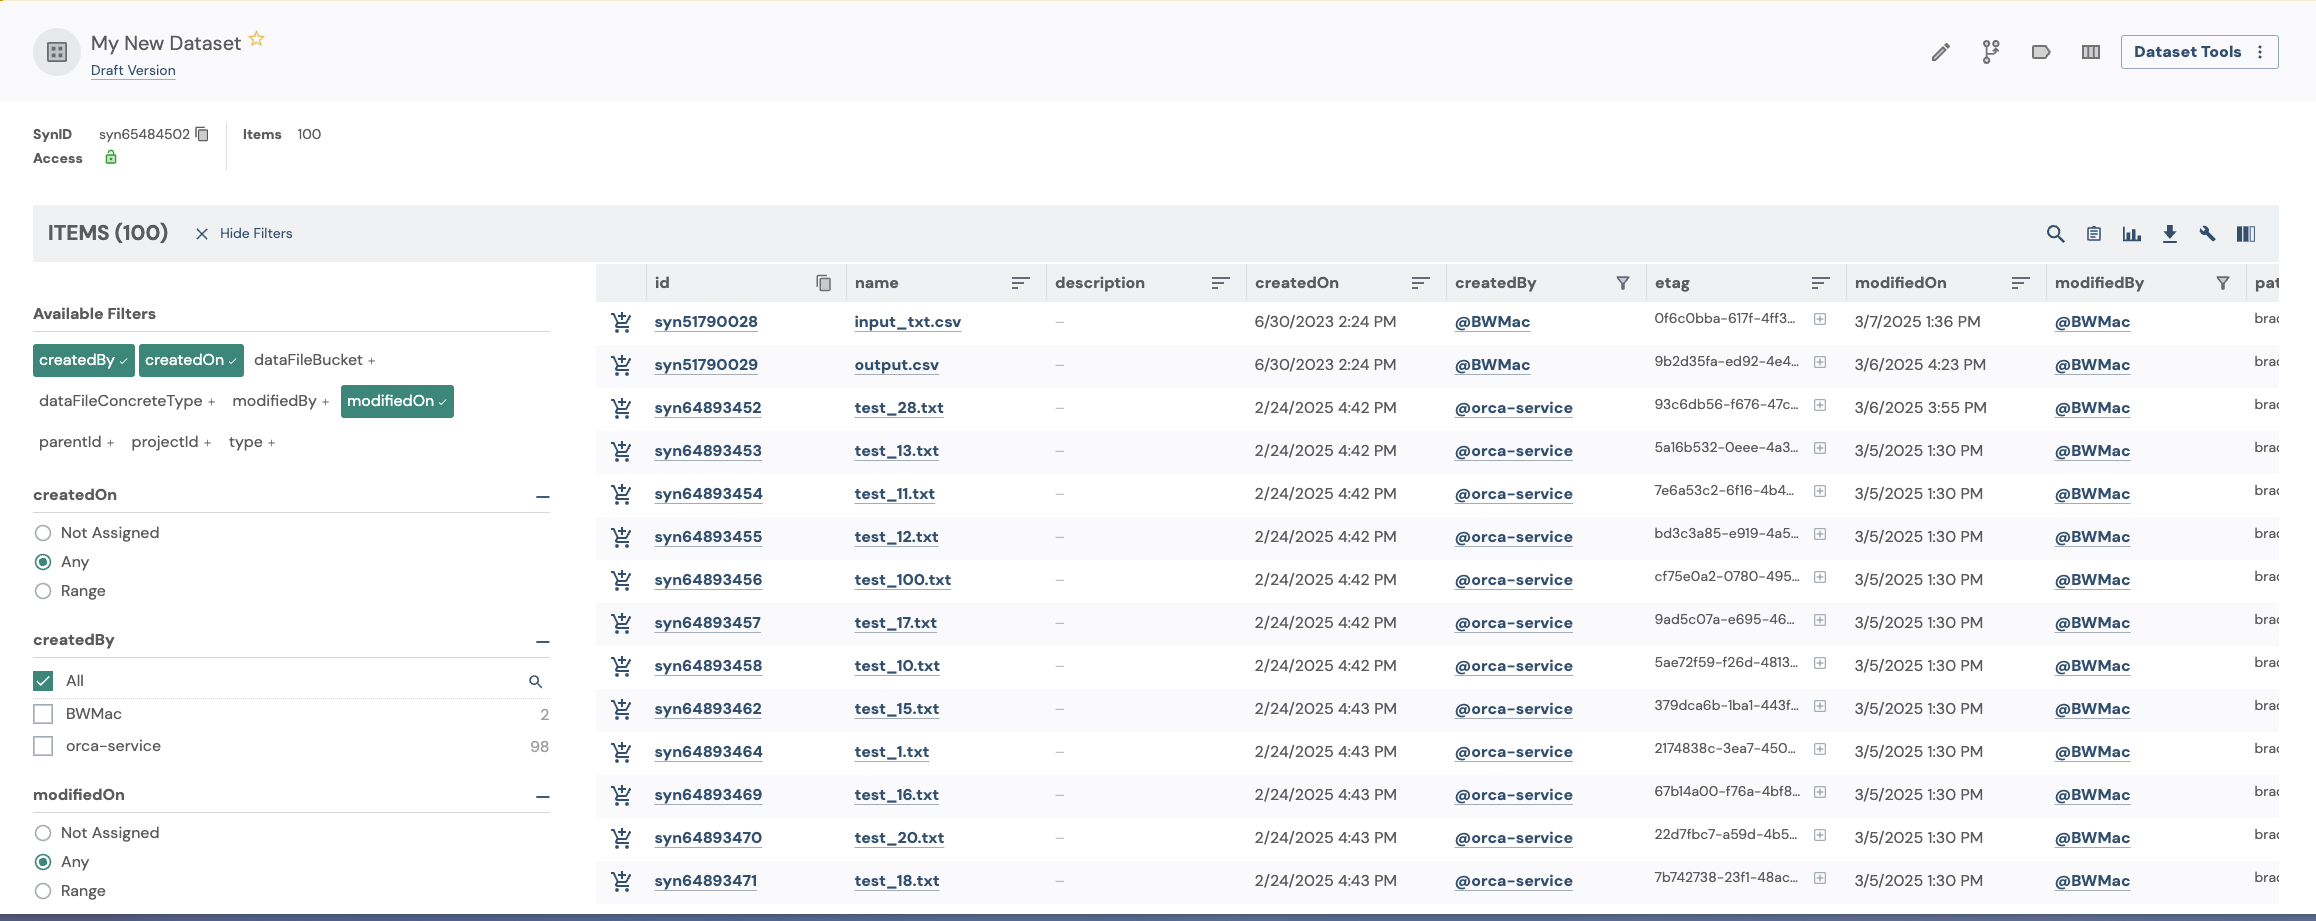The width and height of the screenshot is (2316, 921).
Task: Uncheck the All checkbox under createdBy
Action: point(43,680)
